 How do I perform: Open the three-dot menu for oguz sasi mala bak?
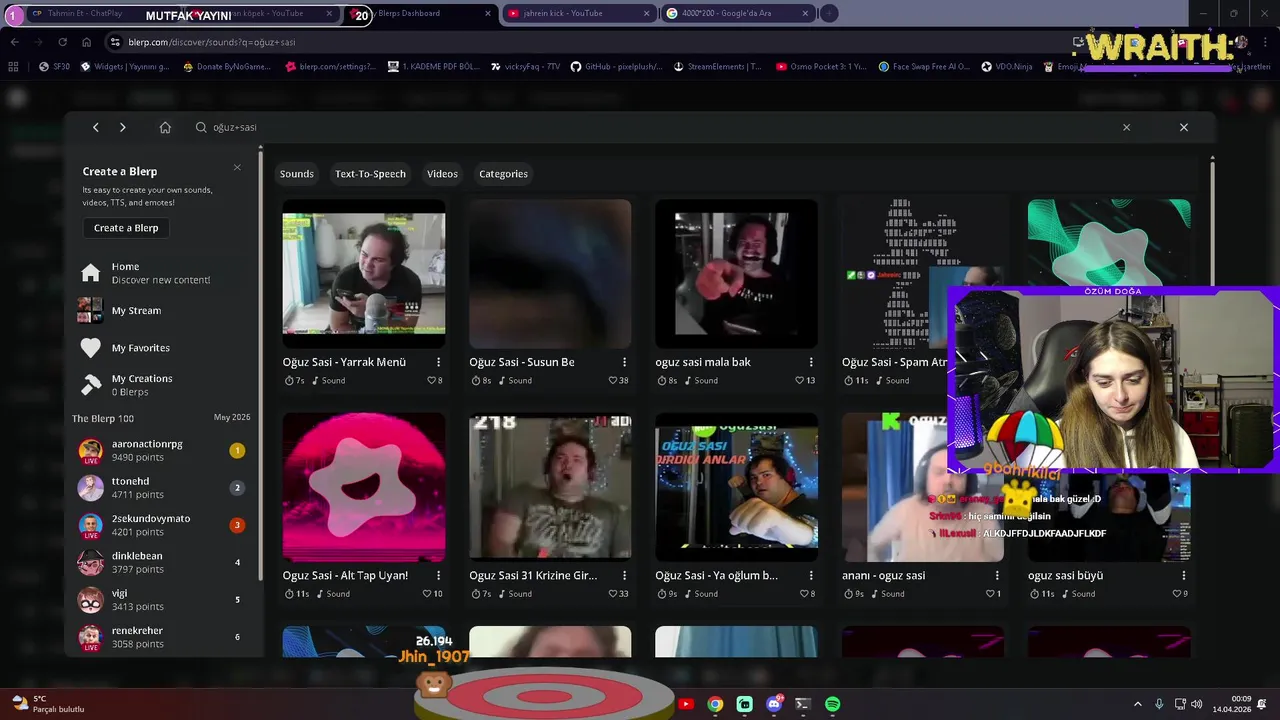coord(811,362)
